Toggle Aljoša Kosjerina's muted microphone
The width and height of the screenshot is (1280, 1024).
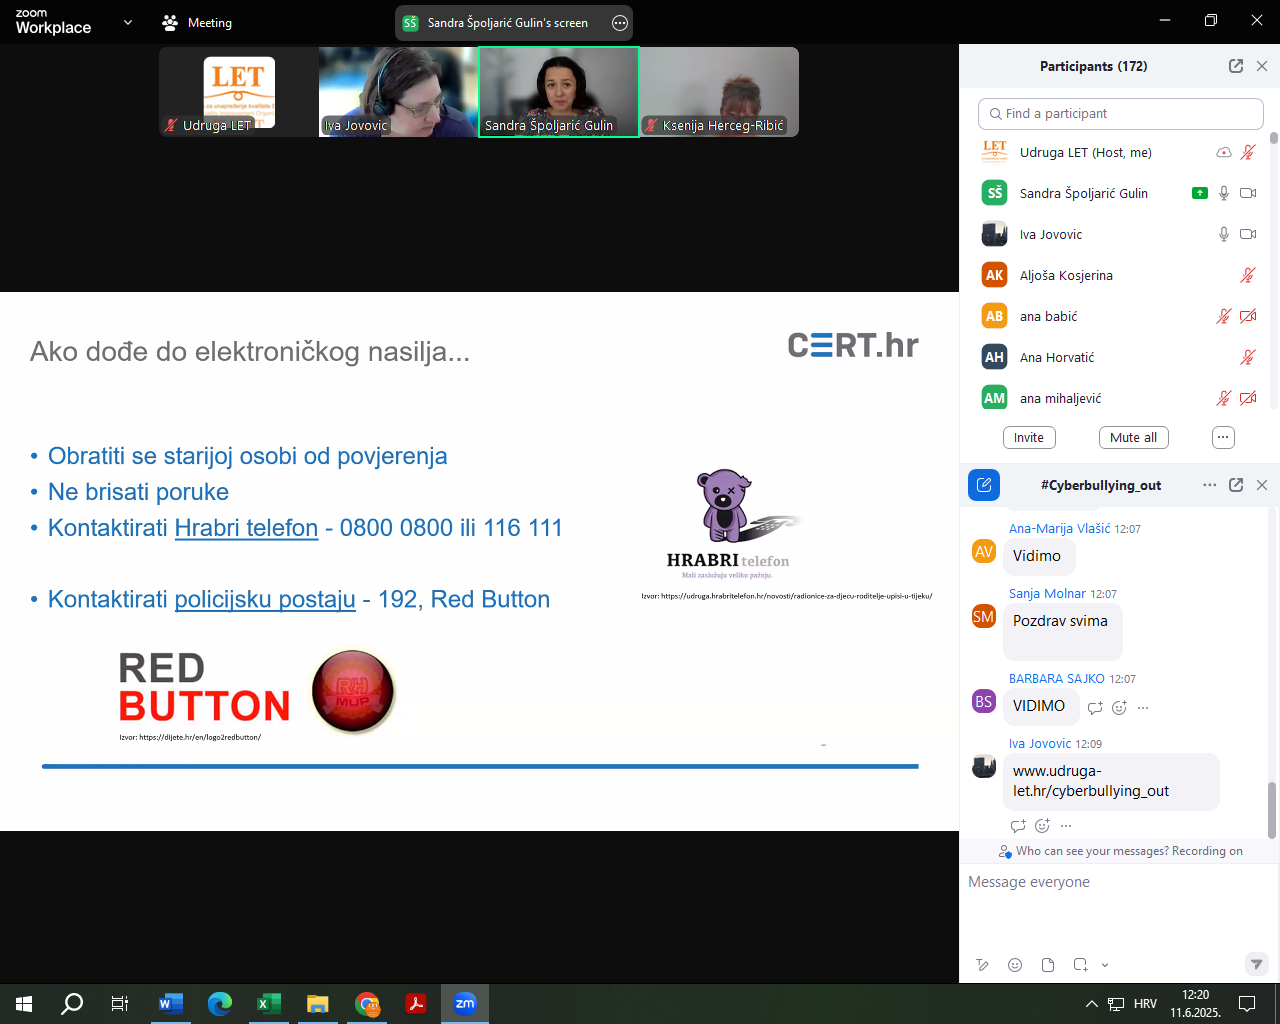coord(1248,275)
